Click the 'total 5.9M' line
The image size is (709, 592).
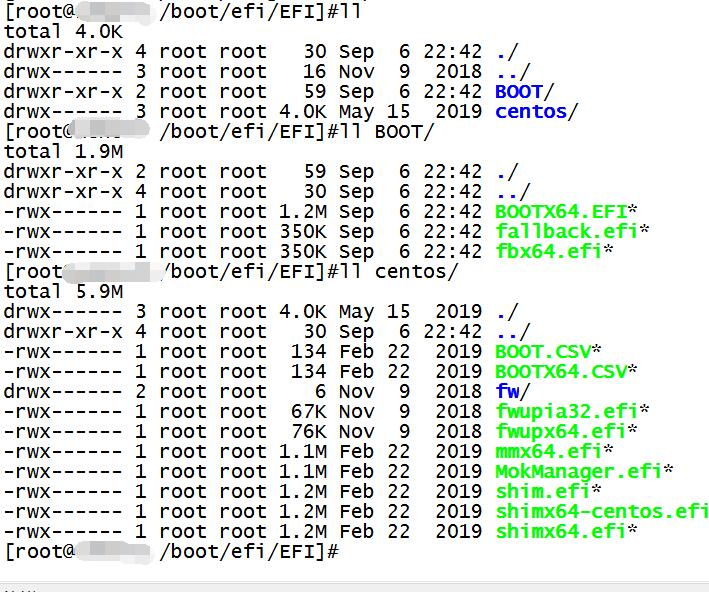tap(63, 292)
